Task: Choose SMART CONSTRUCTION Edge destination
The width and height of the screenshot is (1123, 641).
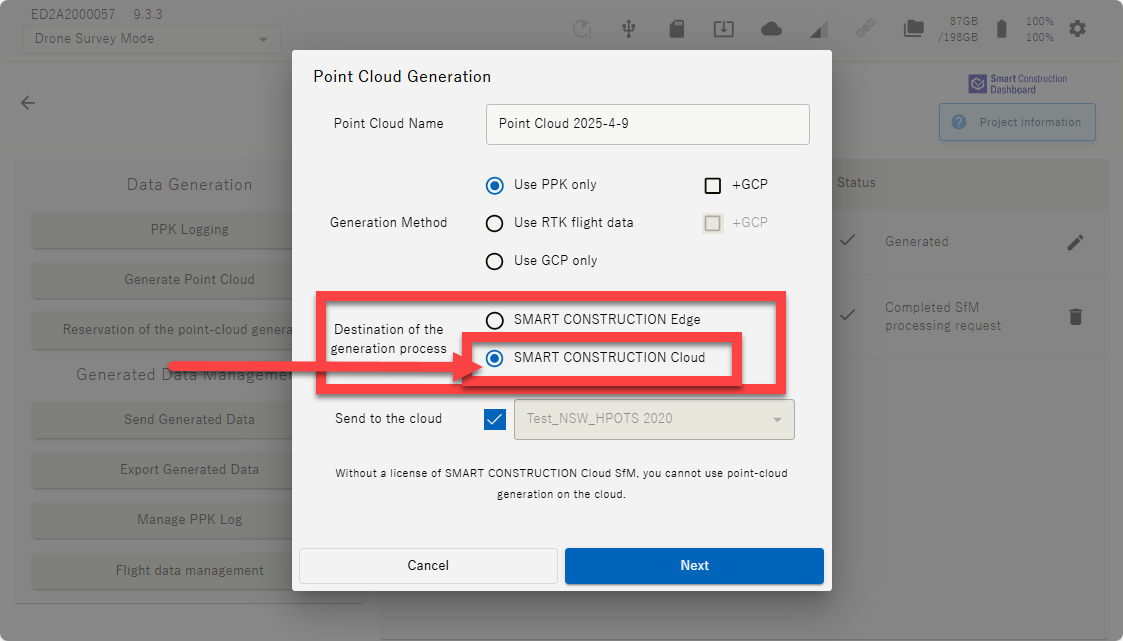Action: pos(494,320)
